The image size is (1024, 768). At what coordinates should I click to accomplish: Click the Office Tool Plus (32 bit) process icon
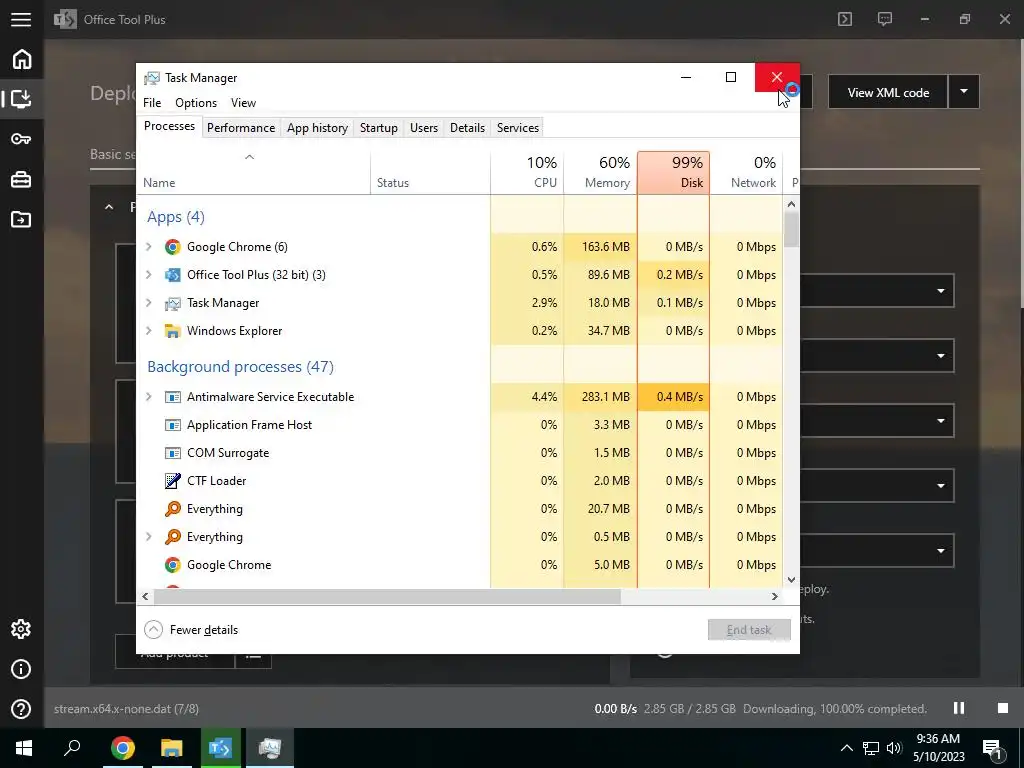click(172, 275)
